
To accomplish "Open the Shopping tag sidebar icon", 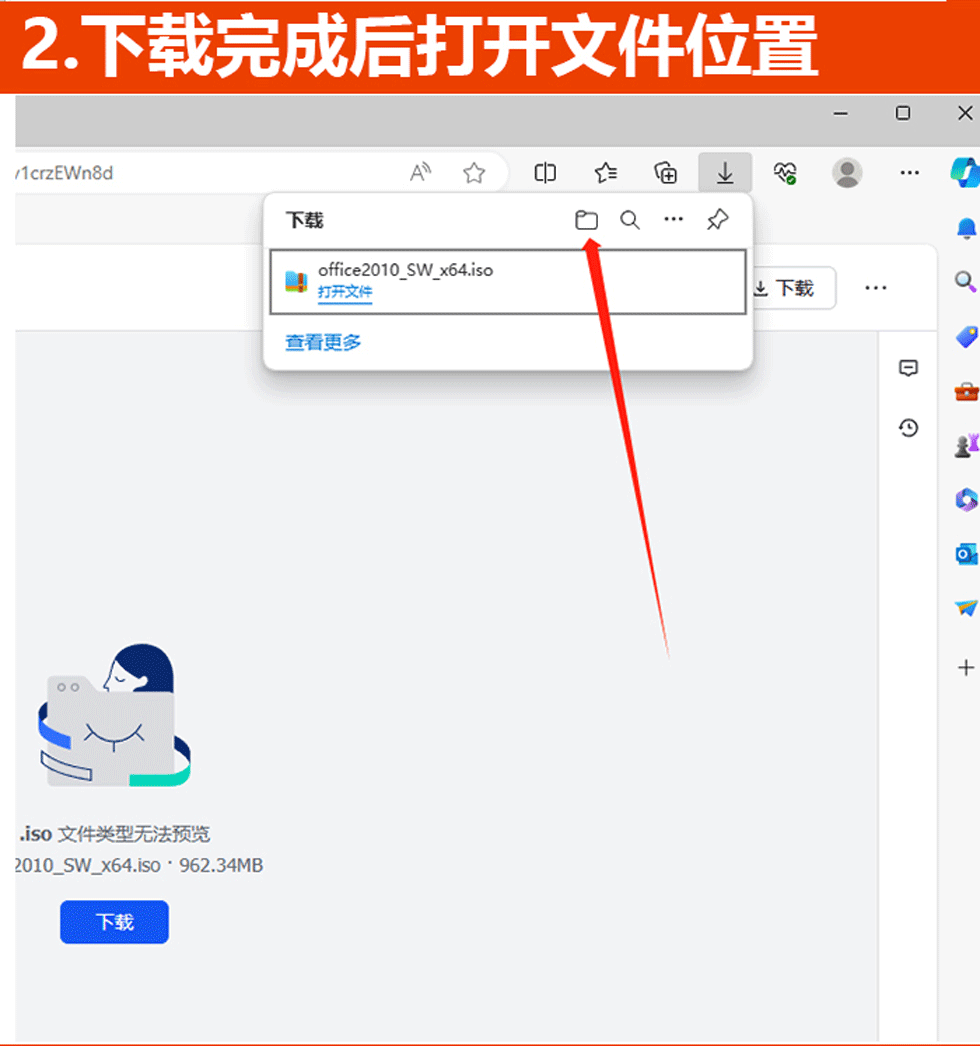I will coord(966,337).
